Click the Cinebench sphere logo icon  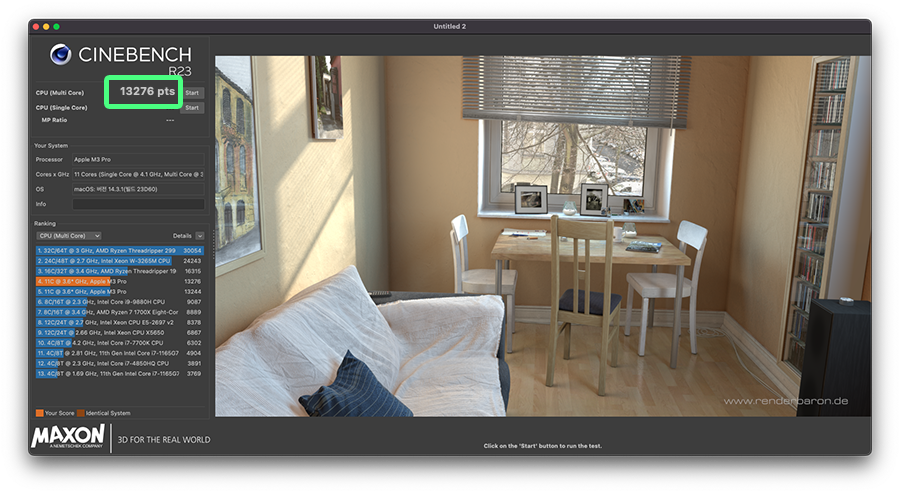point(61,55)
